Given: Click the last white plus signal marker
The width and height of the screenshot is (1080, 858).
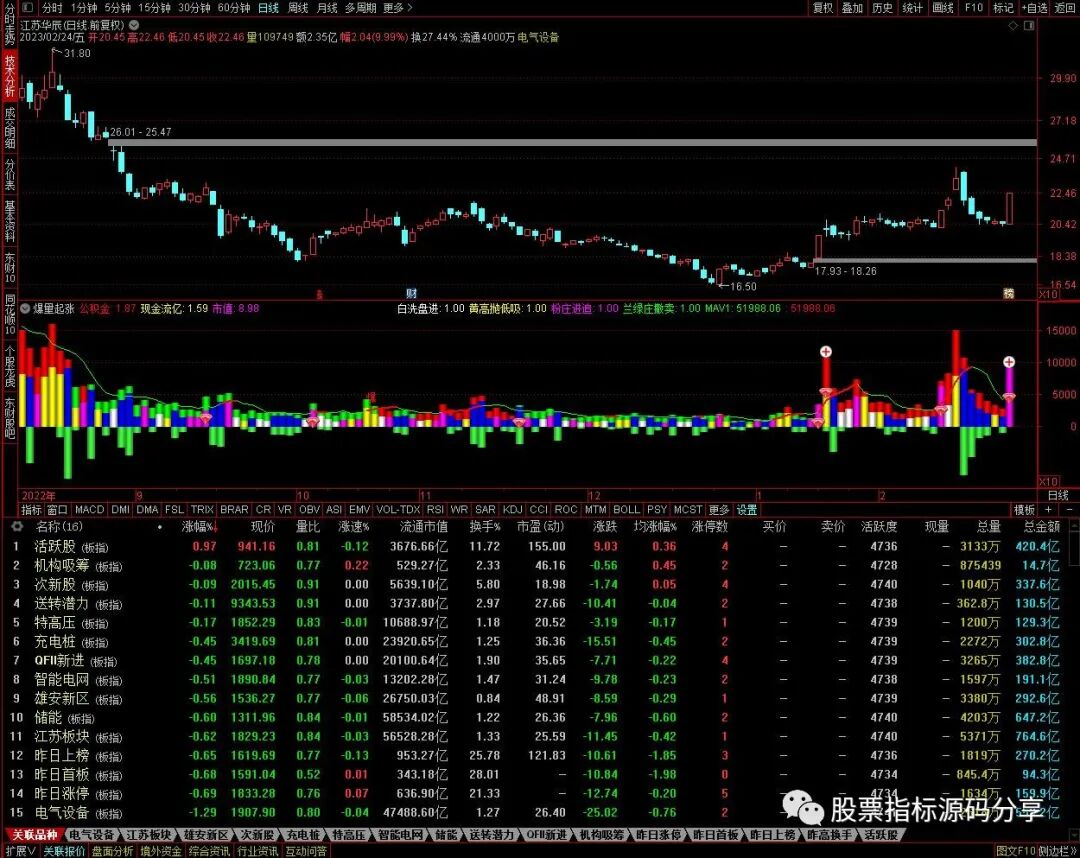Looking at the screenshot, I should [1009, 362].
